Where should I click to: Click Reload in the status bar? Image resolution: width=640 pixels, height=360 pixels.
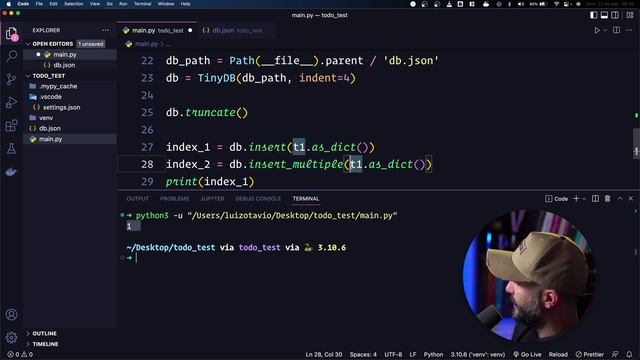[558, 355]
